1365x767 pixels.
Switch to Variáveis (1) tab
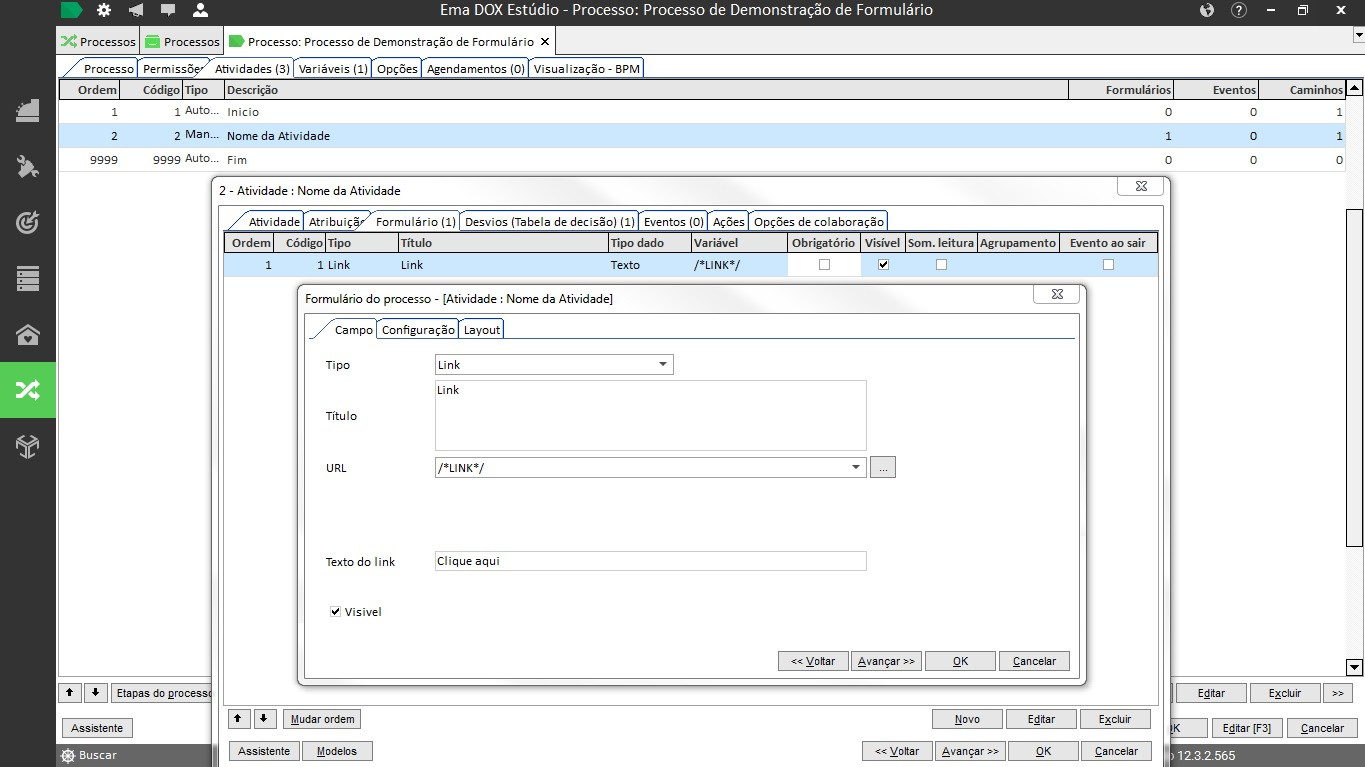(333, 69)
